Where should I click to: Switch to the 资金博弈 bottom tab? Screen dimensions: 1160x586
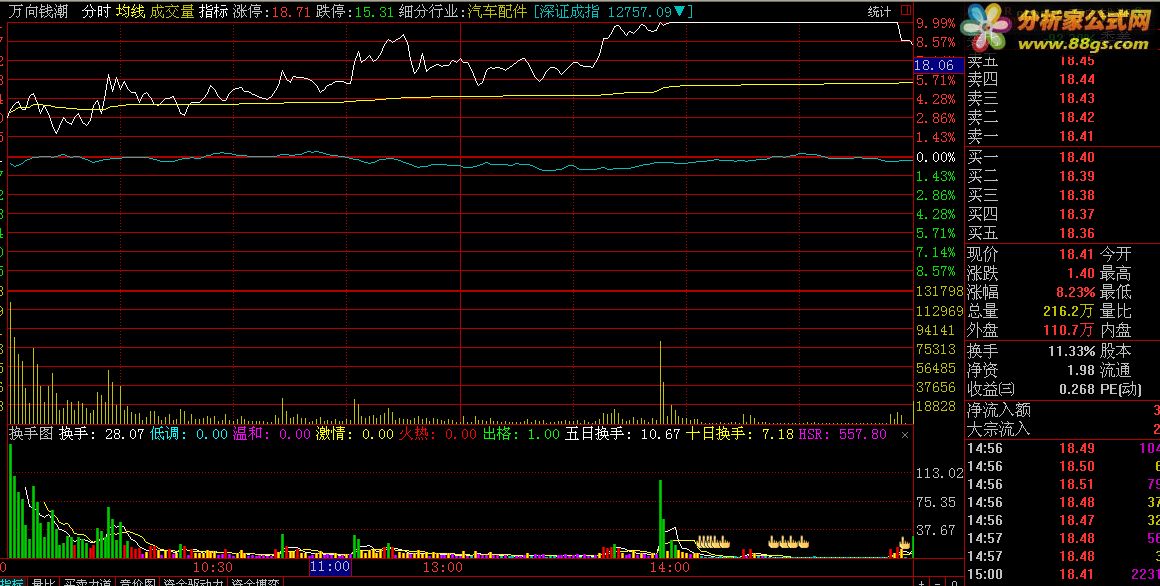254,583
